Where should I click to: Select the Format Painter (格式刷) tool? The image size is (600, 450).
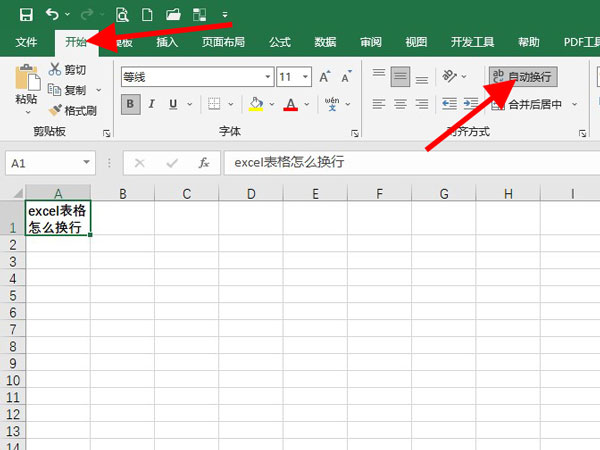[72, 111]
